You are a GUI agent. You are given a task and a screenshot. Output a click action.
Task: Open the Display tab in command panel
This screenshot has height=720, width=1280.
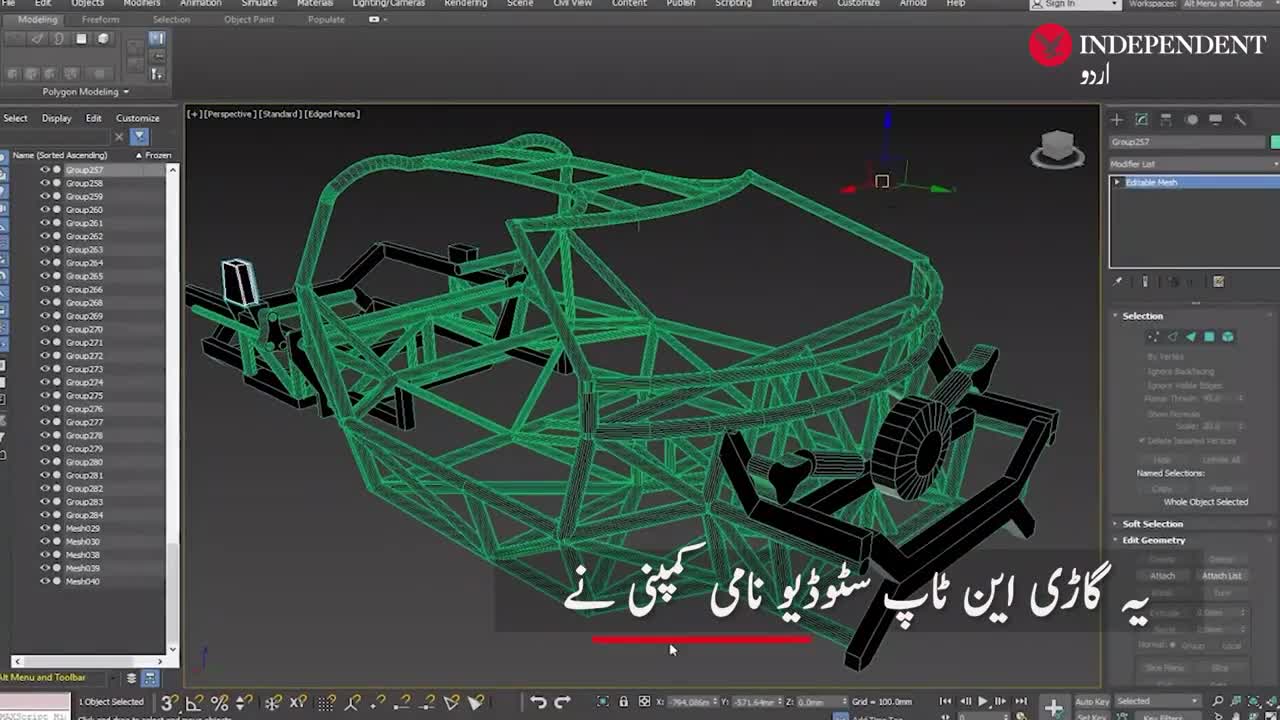[1215, 119]
